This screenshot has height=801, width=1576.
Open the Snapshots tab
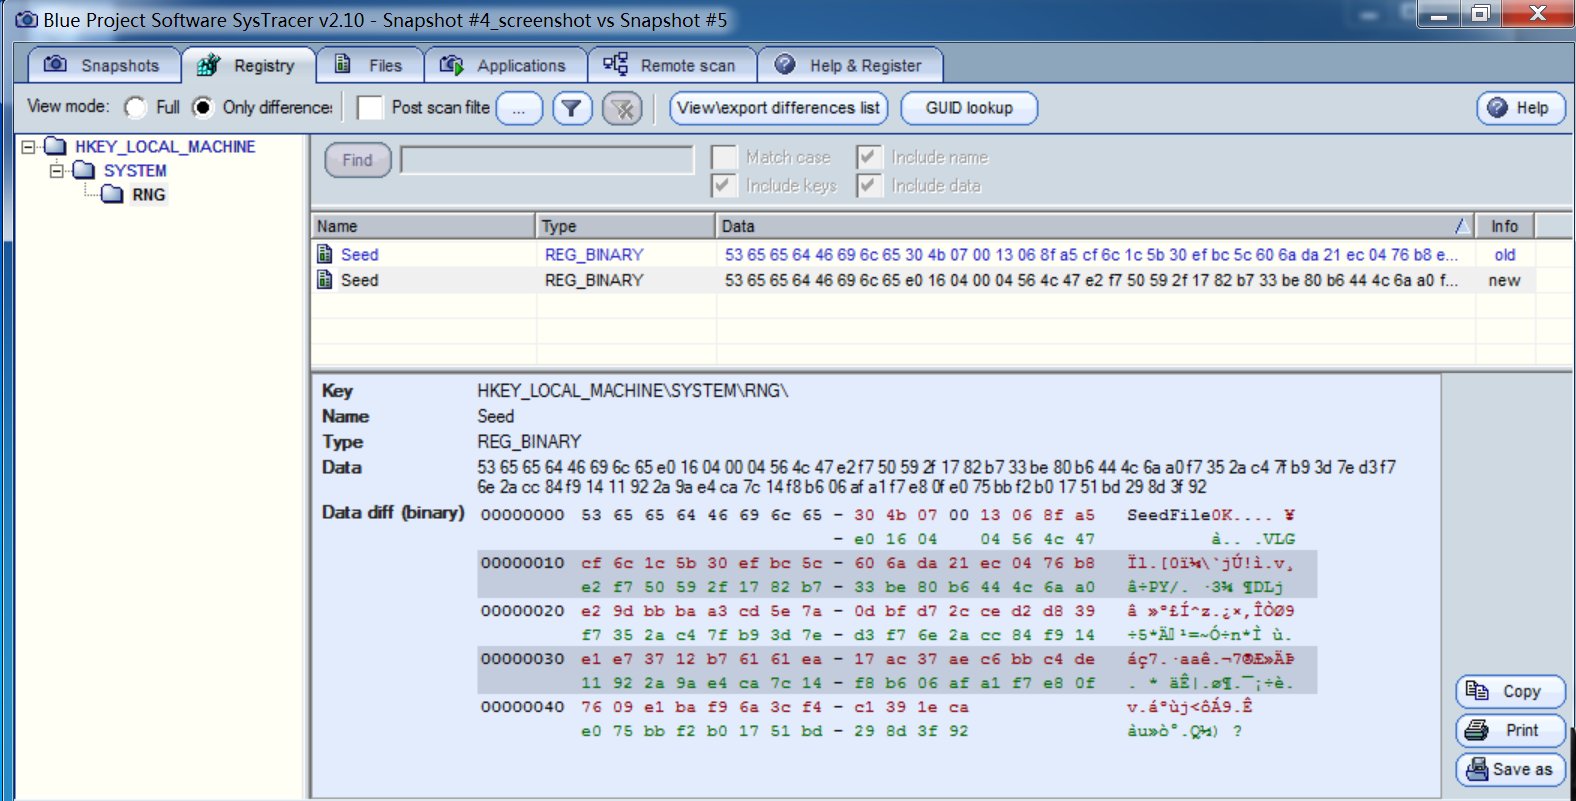104,65
